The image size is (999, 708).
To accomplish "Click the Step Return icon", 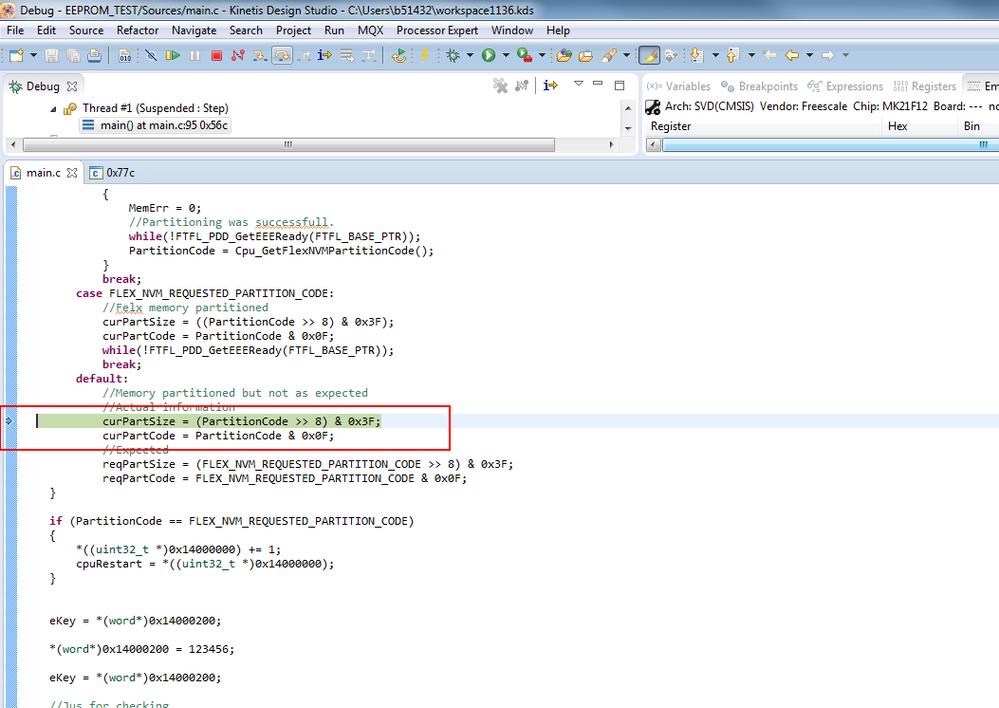I will pyautogui.click(x=303, y=56).
